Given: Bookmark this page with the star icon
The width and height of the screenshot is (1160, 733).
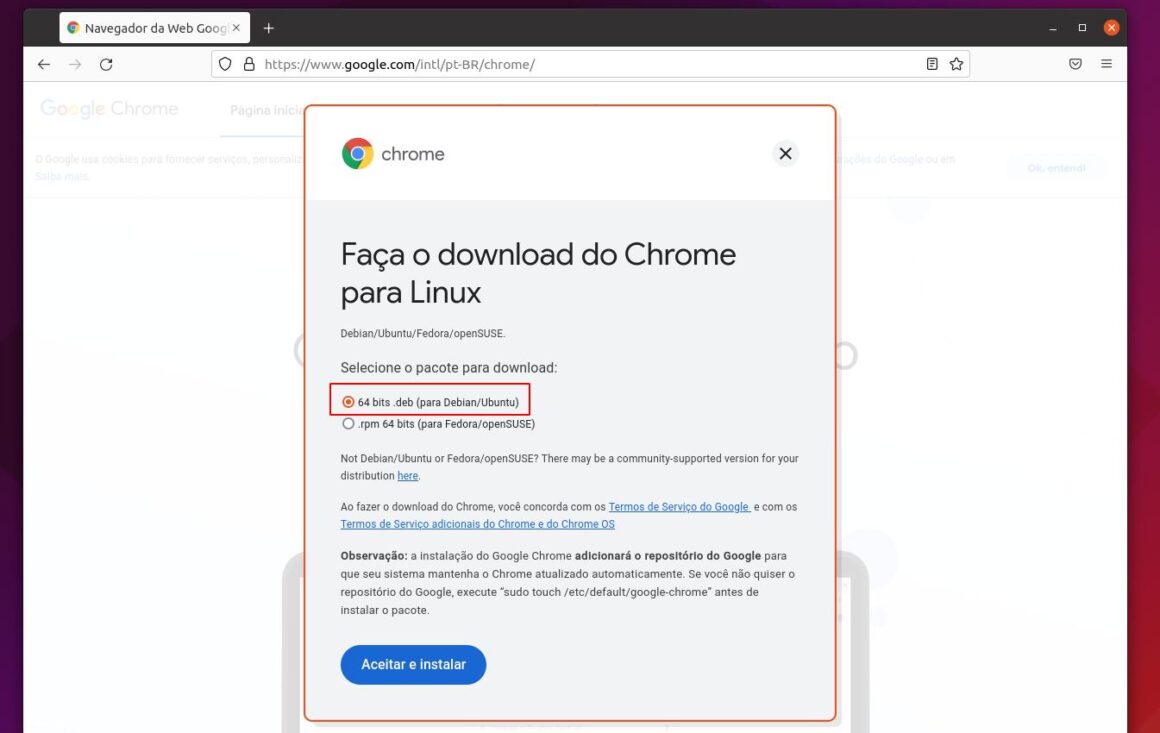Looking at the screenshot, I should pos(956,63).
